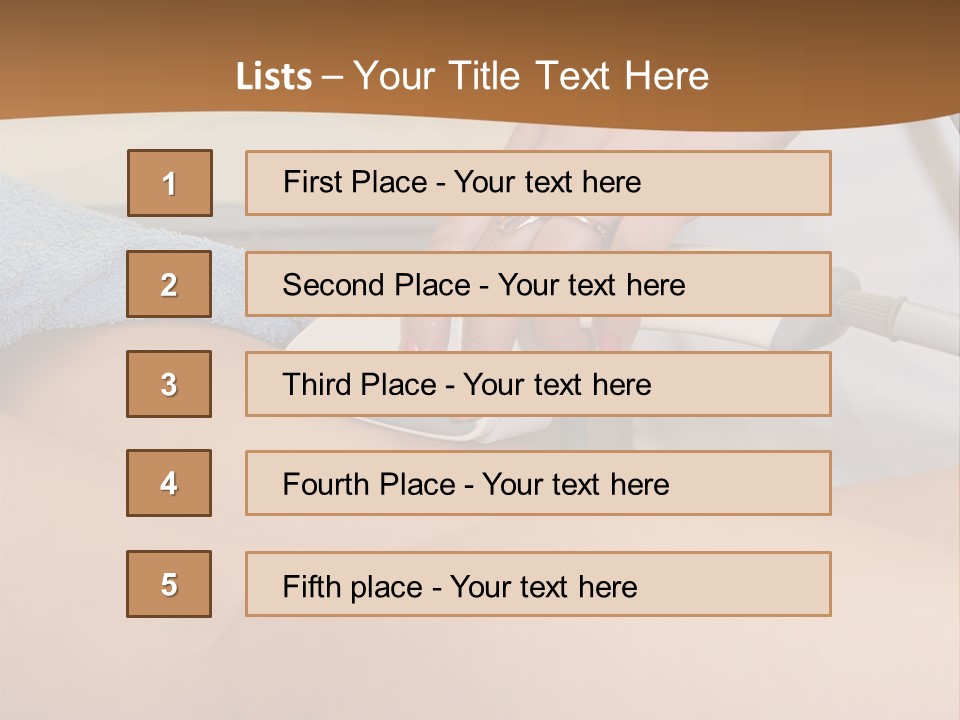Select the 'Fourth Place' text box
Image resolution: width=960 pixels, height=720 pixels.
[538, 484]
